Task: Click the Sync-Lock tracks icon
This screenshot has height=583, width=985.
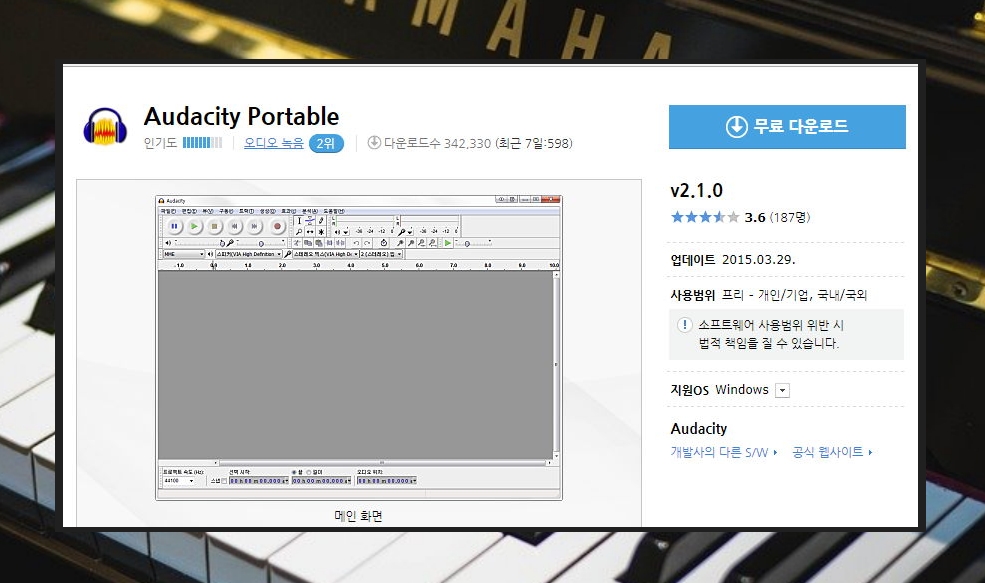Action: (384, 243)
